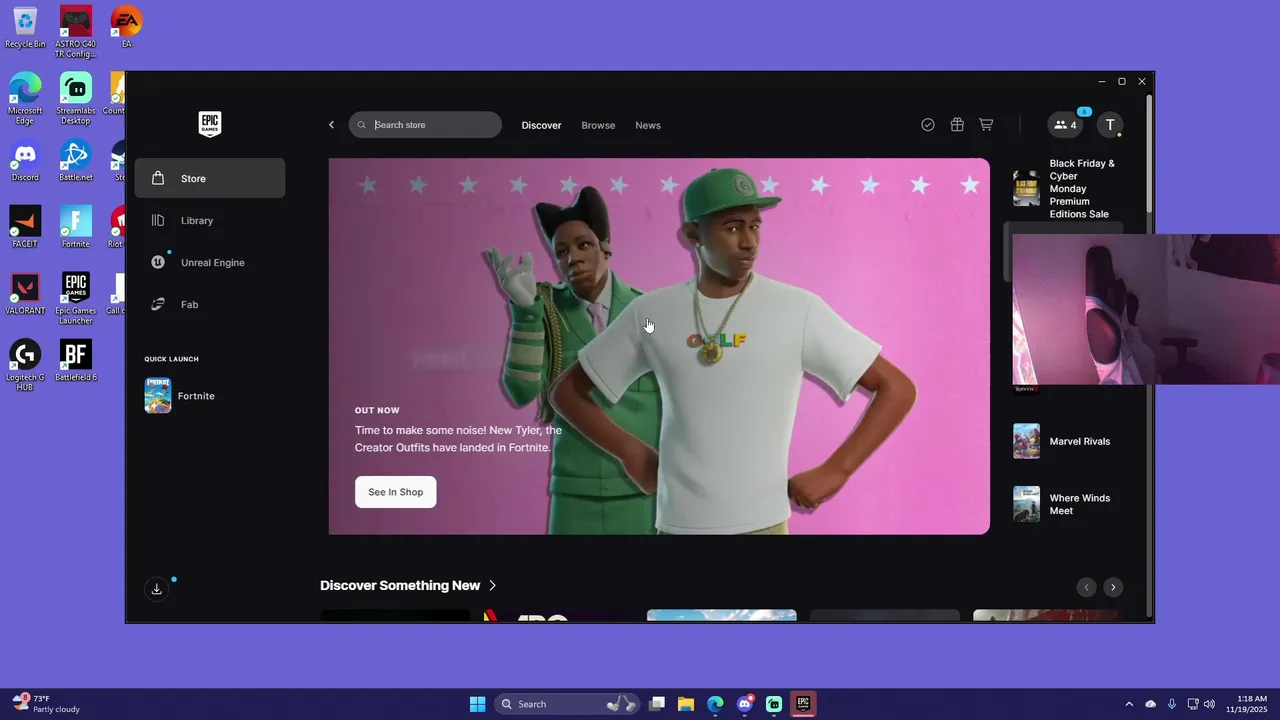Go back with the store back arrow
Screen dimensions: 1280x720
[332, 125]
